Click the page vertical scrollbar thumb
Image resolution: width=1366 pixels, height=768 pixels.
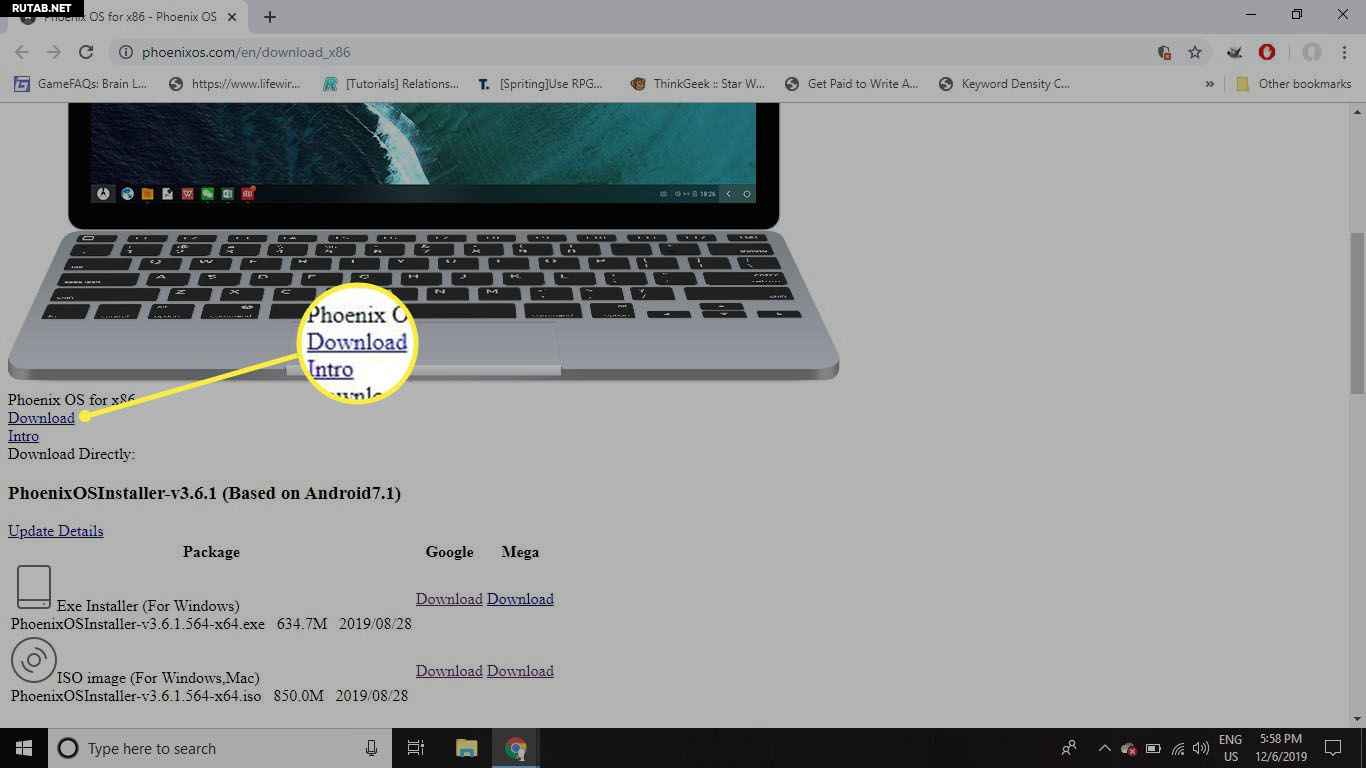pyautogui.click(x=1357, y=313)
